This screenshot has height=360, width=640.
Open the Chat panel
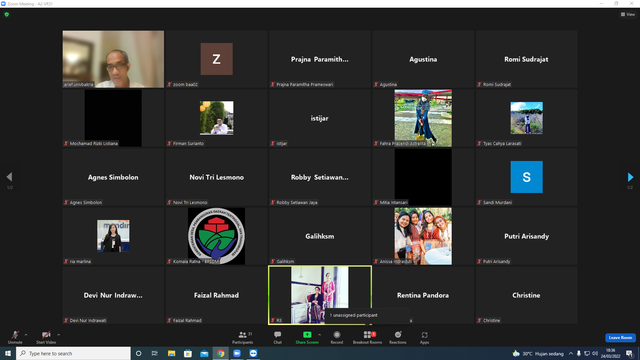pyautogui.click(x=278, y=337)
